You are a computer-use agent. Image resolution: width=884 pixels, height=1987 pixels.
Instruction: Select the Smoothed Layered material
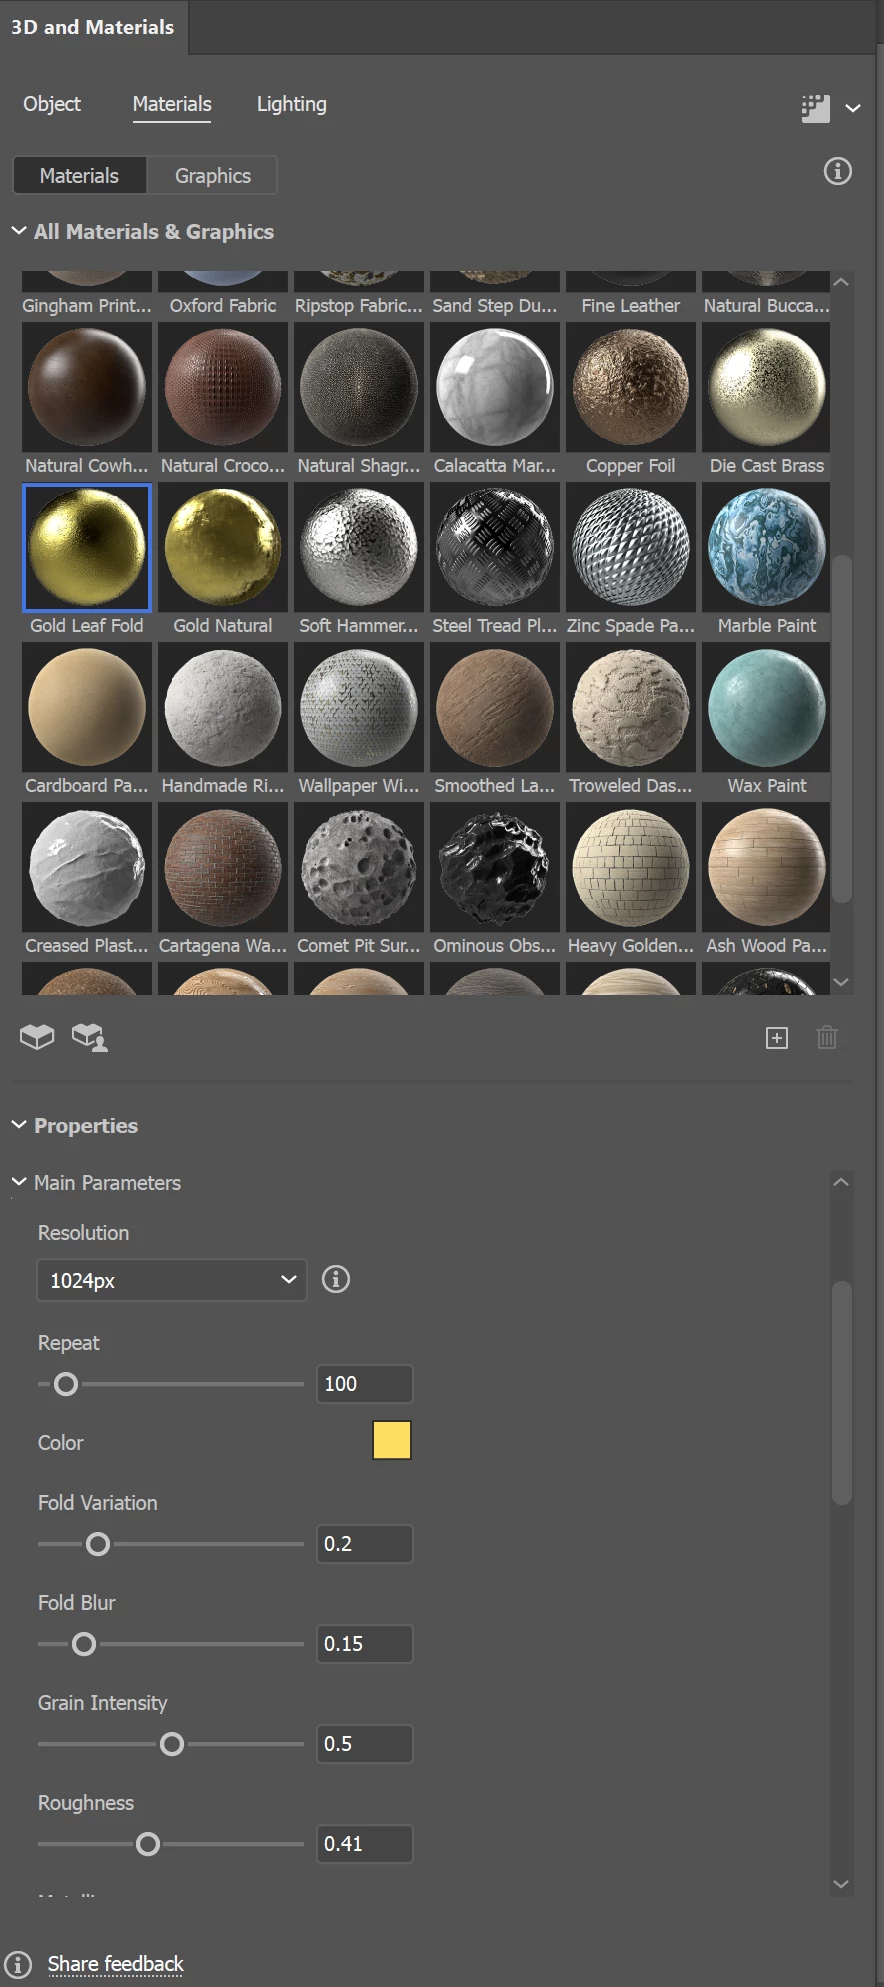tap(495, 708)
